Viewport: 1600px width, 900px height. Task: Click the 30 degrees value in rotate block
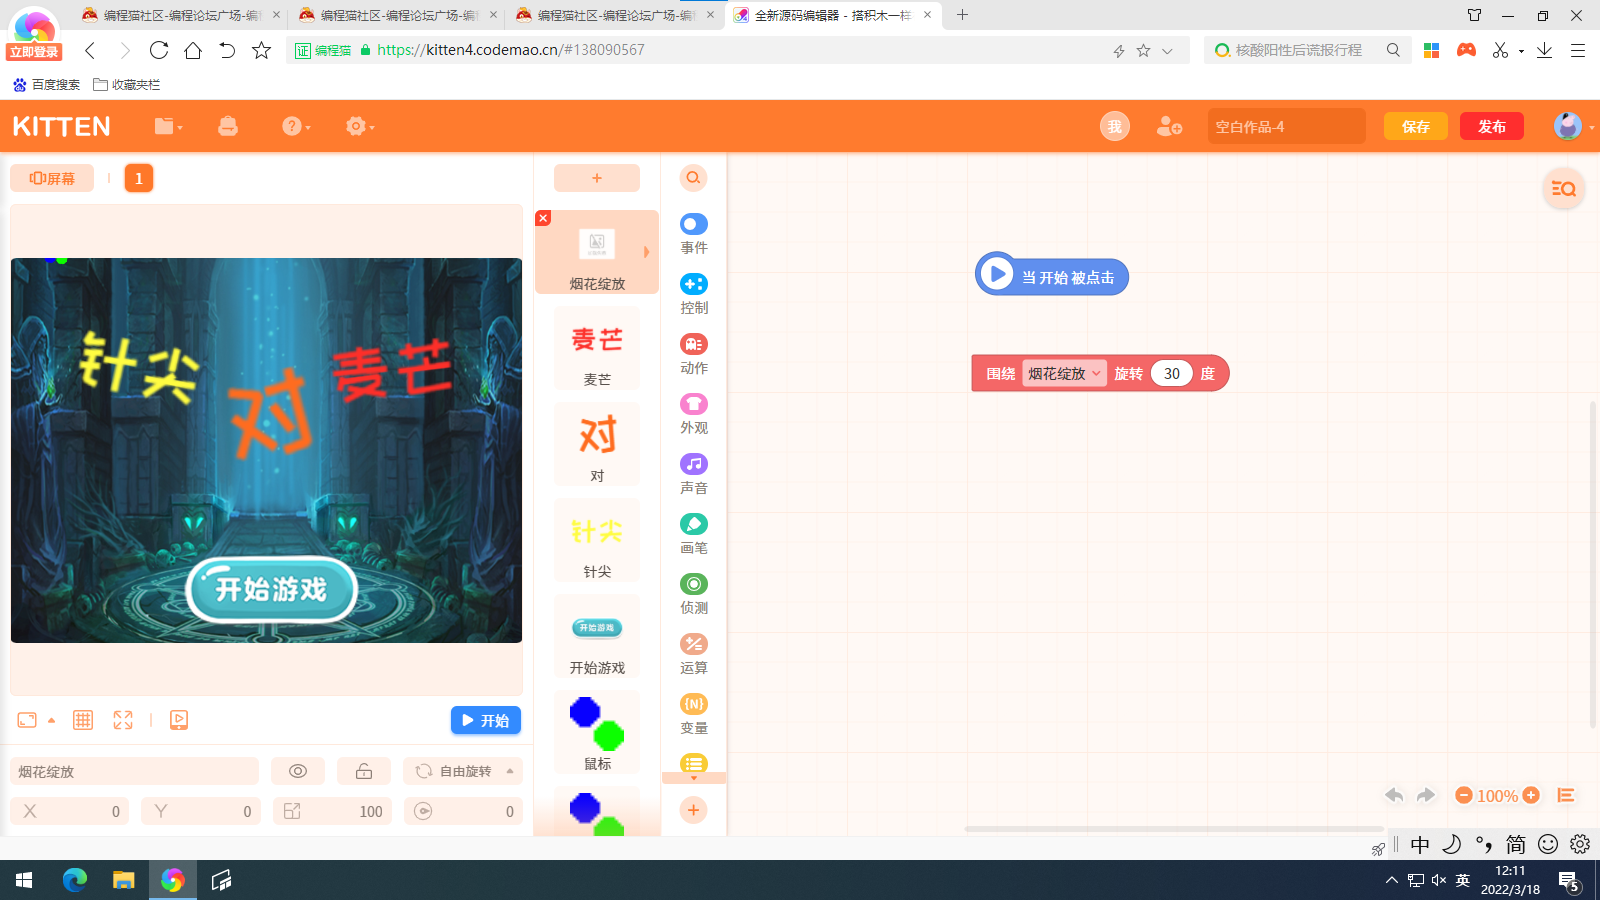(x=1172, y=373)
